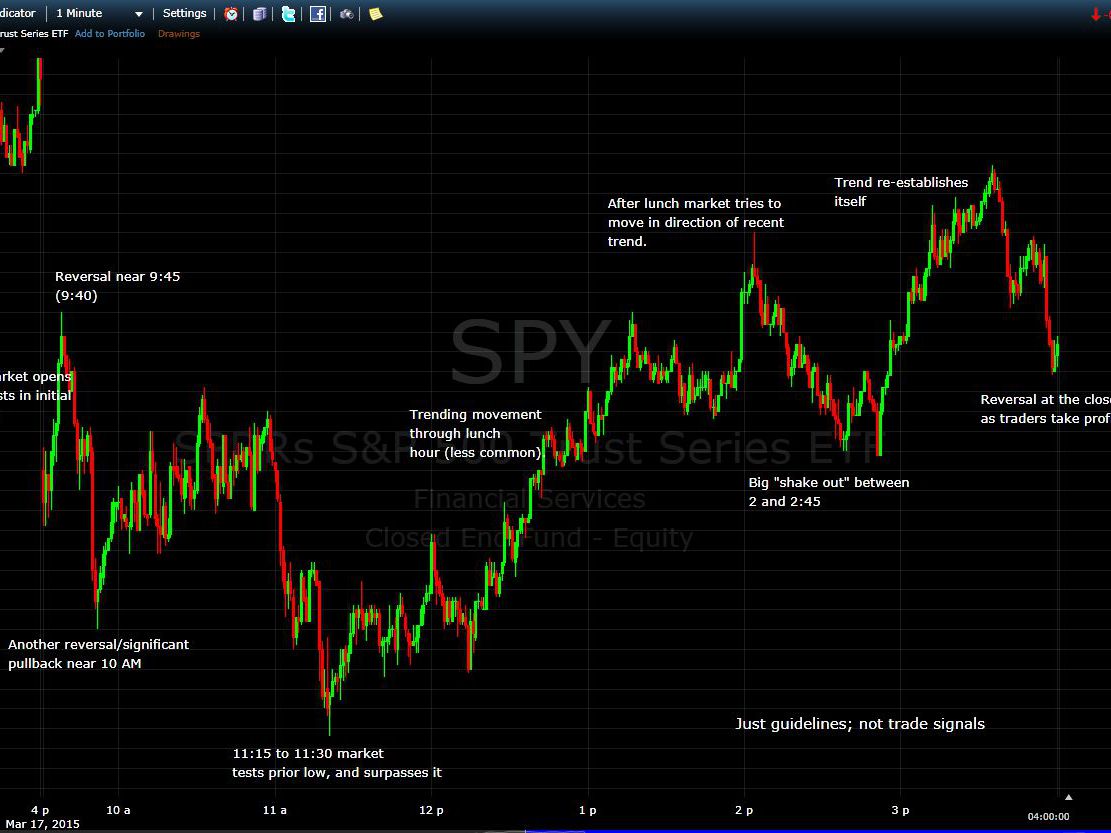Screen dimensions: 1111x833
Task: Click the small up triangle near 04:00:00
Action: tap(1068, 798)
